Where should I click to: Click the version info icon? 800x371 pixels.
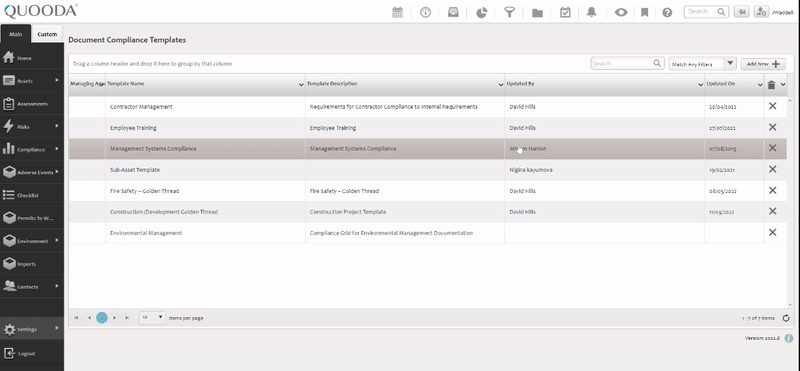point(789,338)
